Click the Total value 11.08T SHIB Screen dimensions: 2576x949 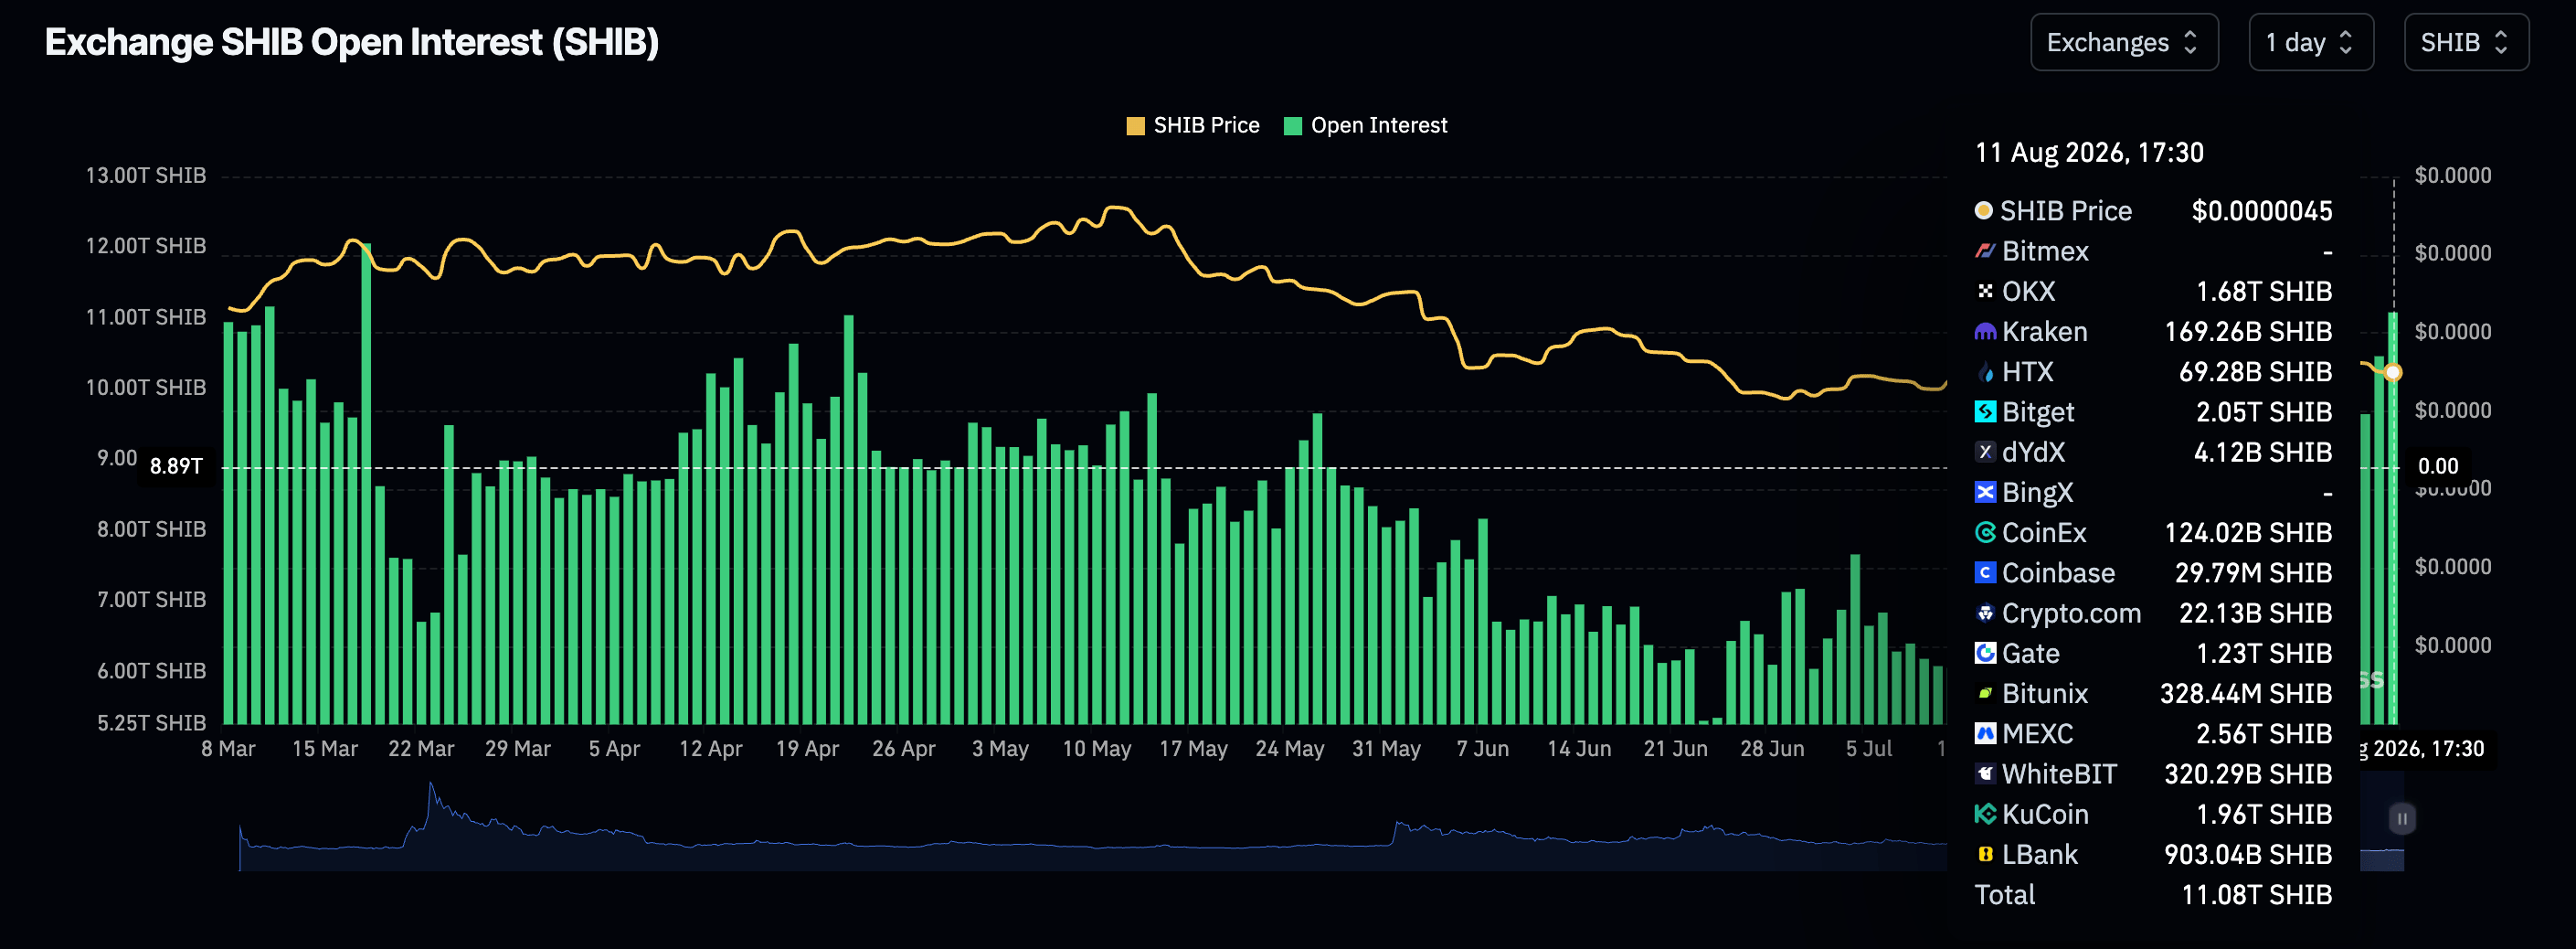pos(2257,894)
